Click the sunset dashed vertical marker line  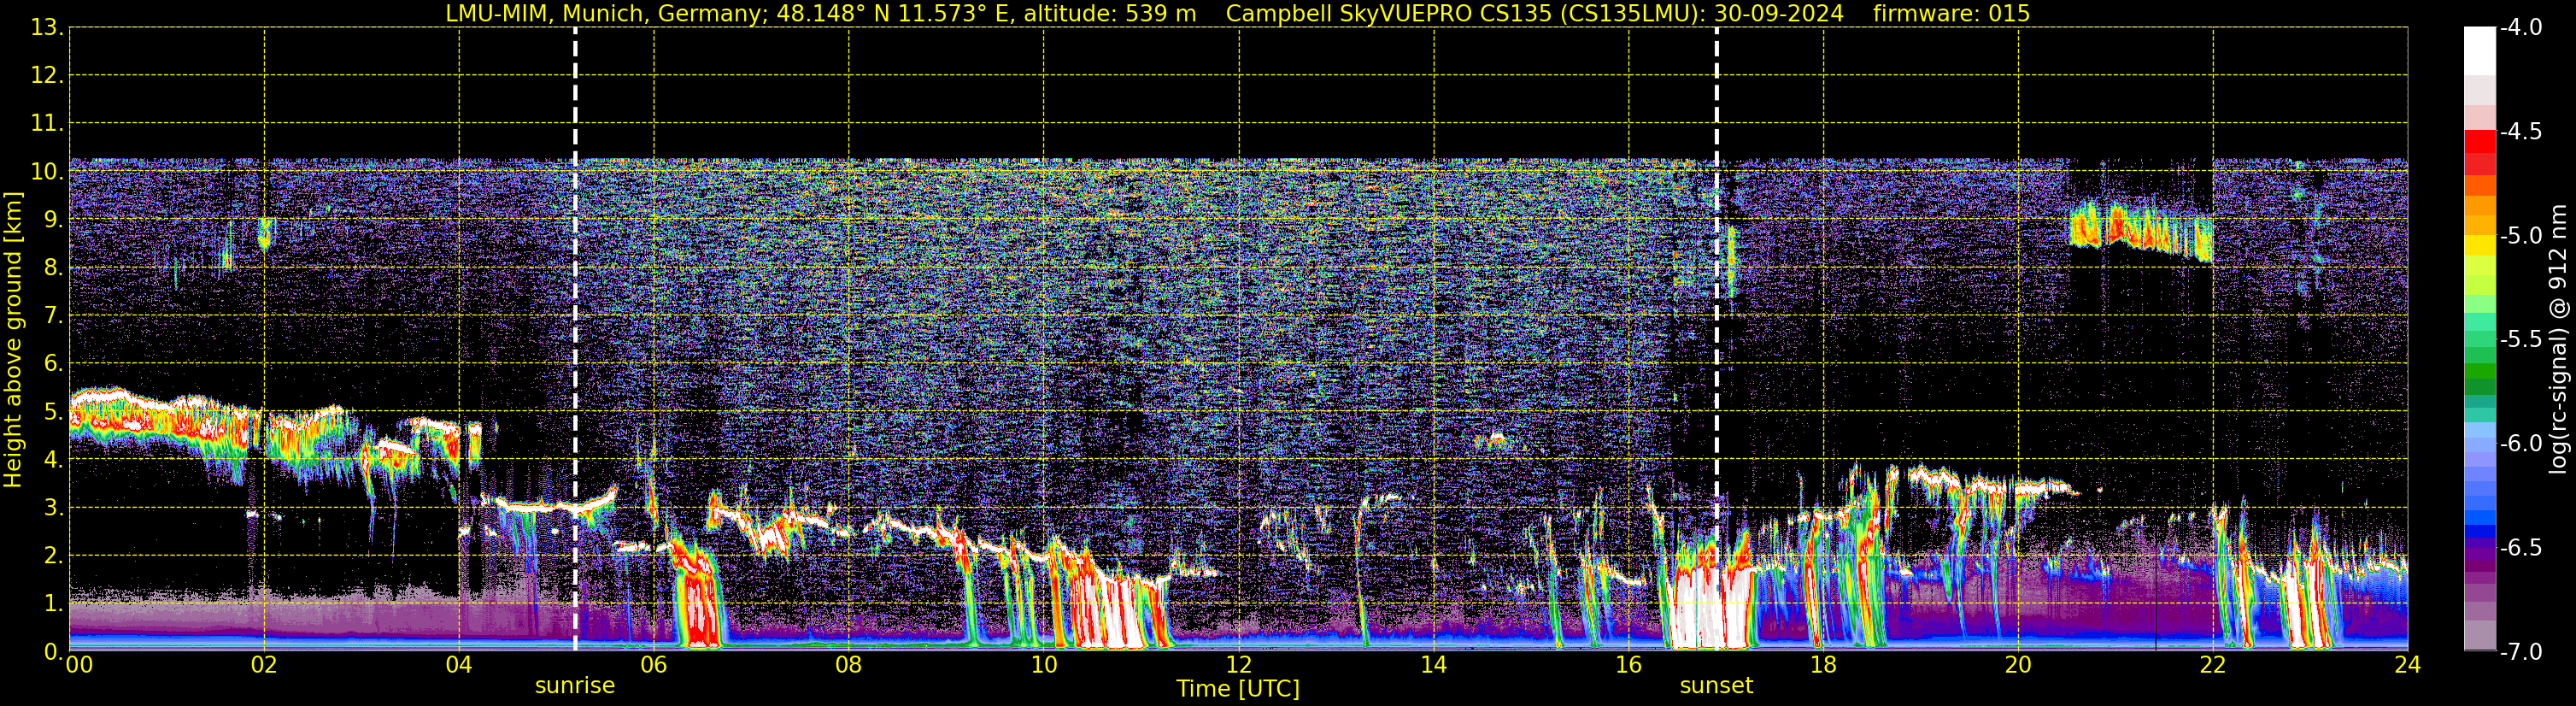point(1717,339)
